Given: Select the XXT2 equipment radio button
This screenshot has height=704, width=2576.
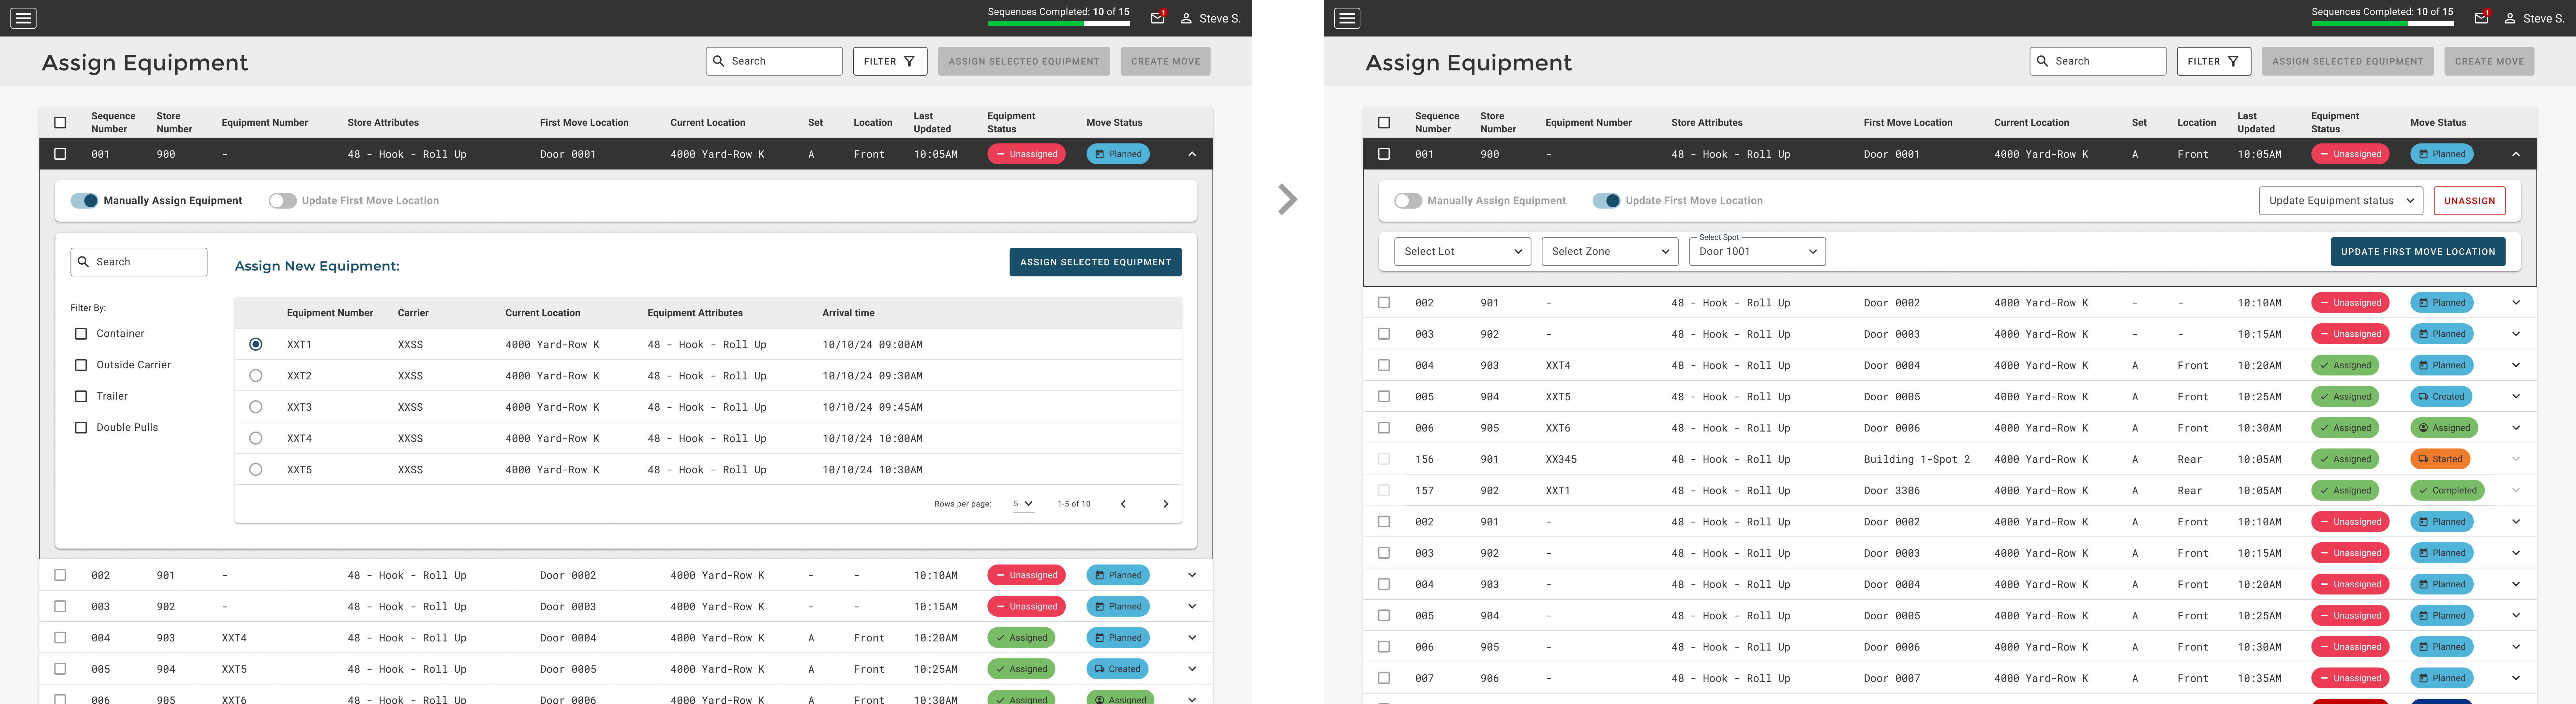Looking at the screenshot, I should click(x=256, y=376).
